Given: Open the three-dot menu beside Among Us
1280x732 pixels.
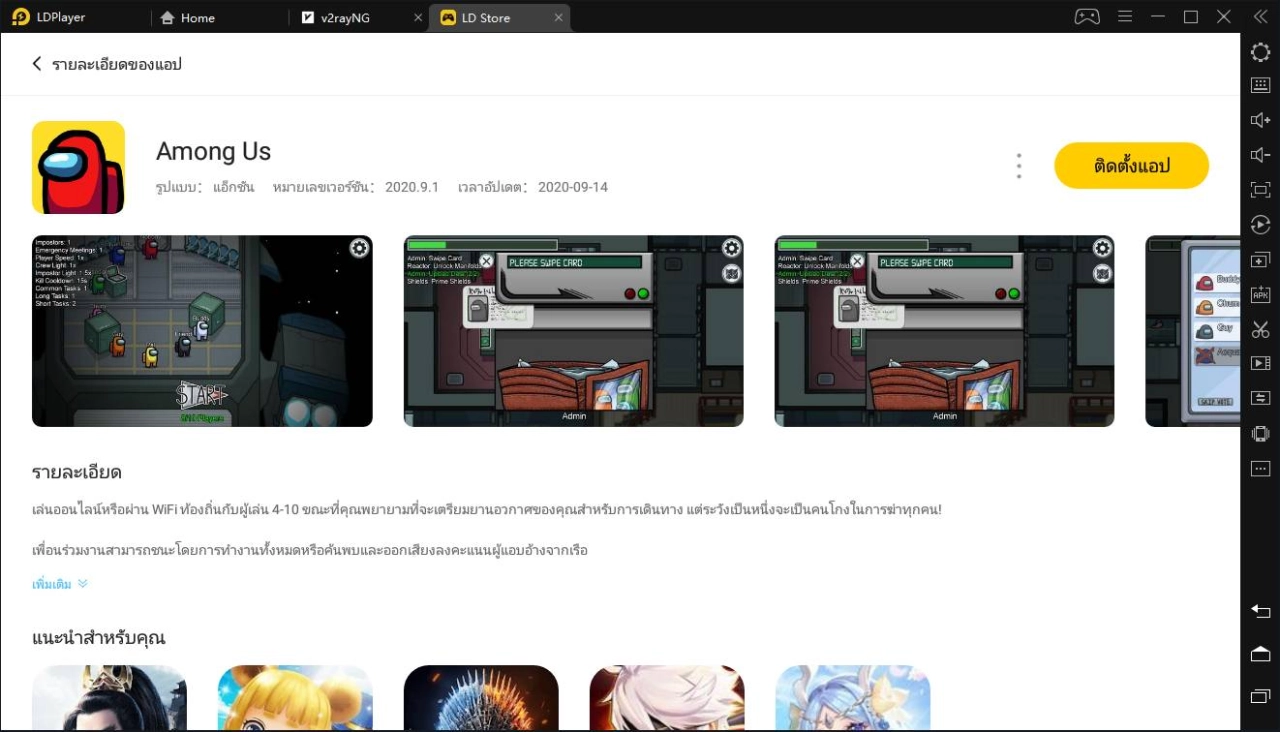Looking at the screenshot, I should (1018, 165).
